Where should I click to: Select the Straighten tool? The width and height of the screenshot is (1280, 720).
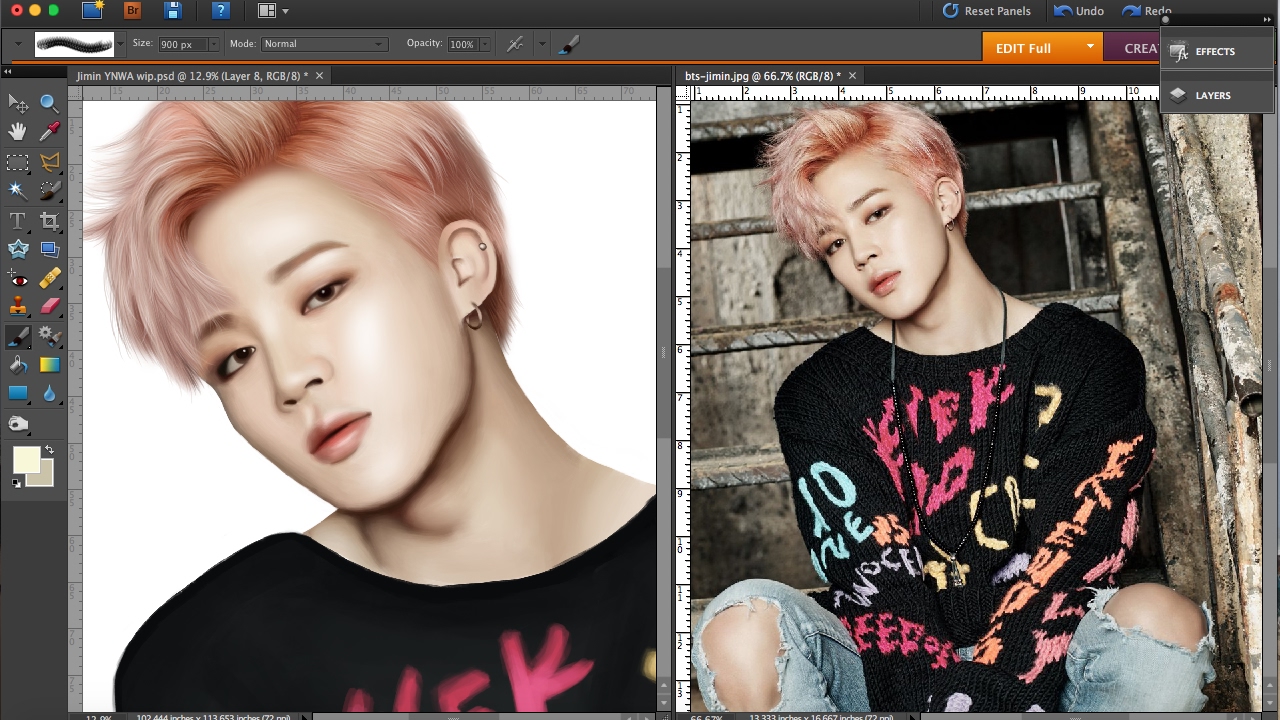(49, 250)
